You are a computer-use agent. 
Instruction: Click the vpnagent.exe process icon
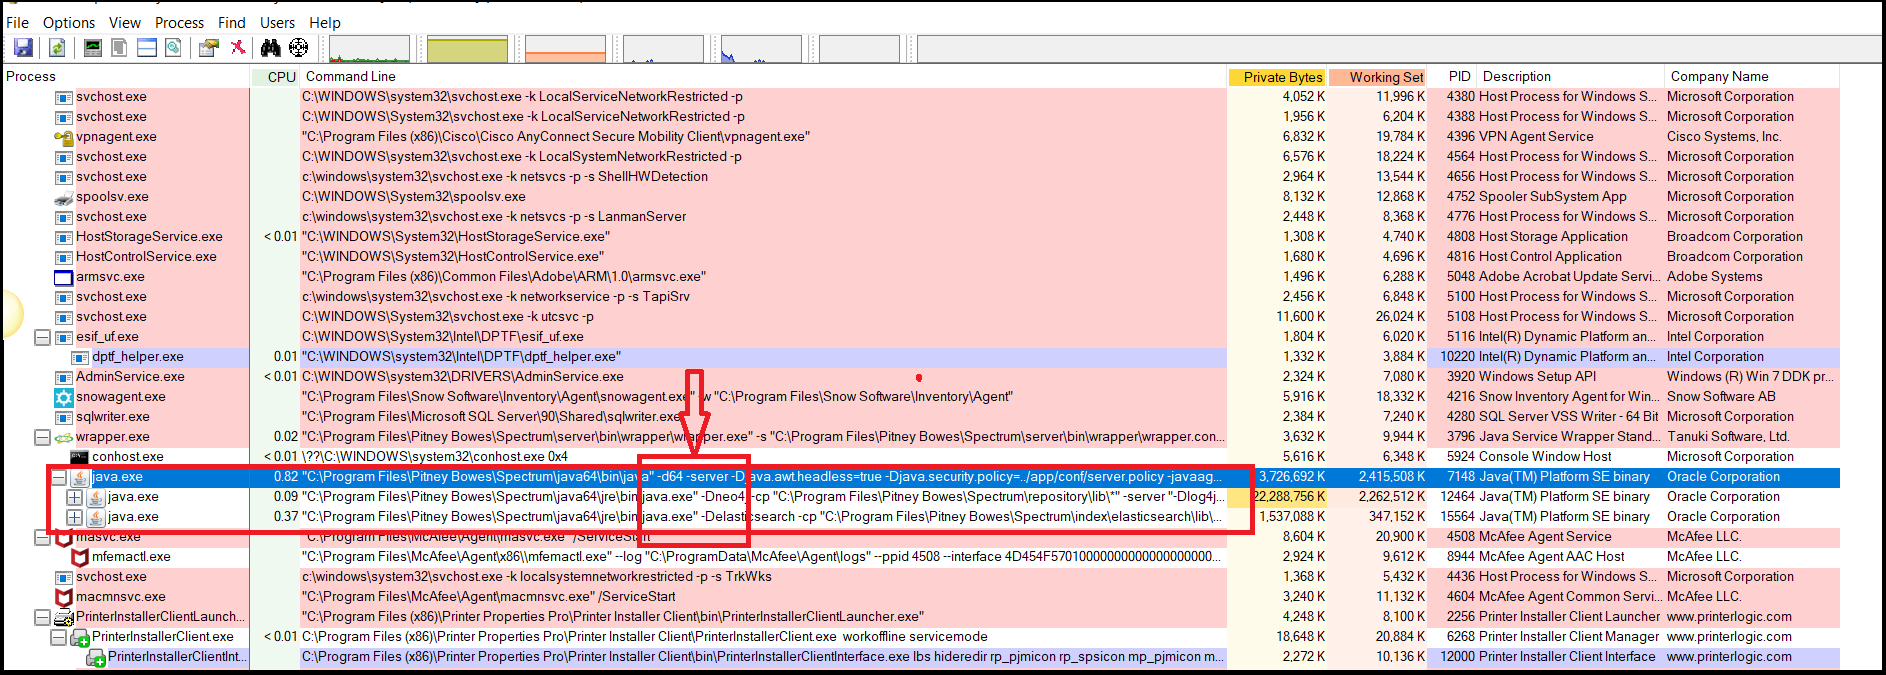pyautogui.click(x=64, y=137)
